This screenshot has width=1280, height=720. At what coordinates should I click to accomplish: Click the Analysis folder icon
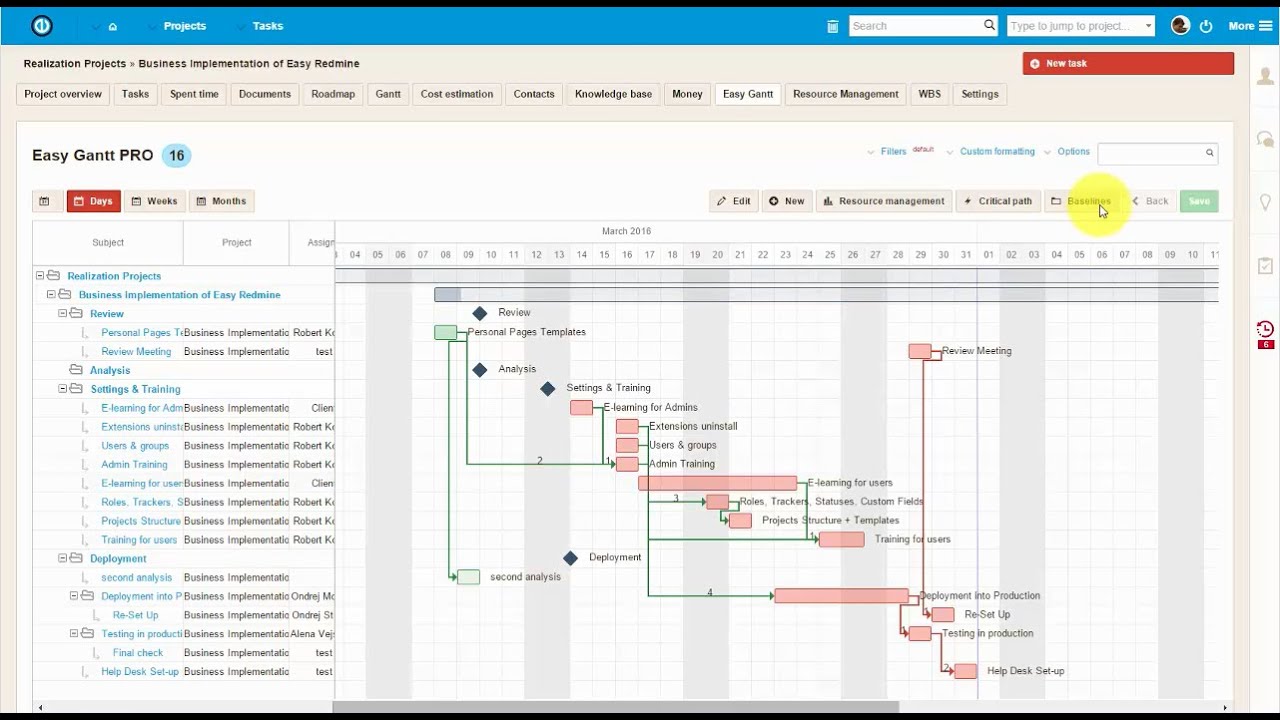click(76, 370)
